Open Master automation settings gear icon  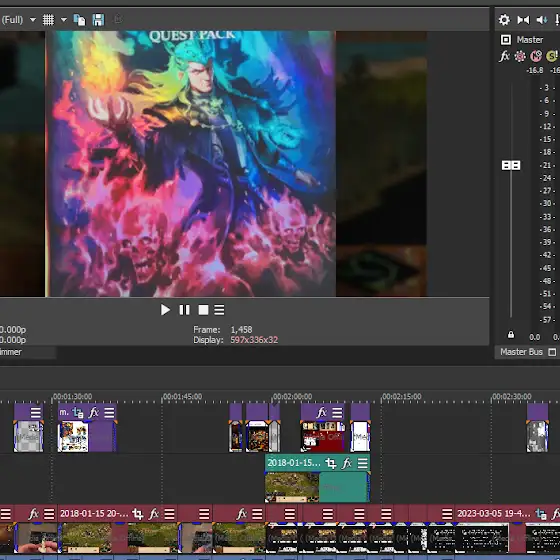tap(520, 56)
